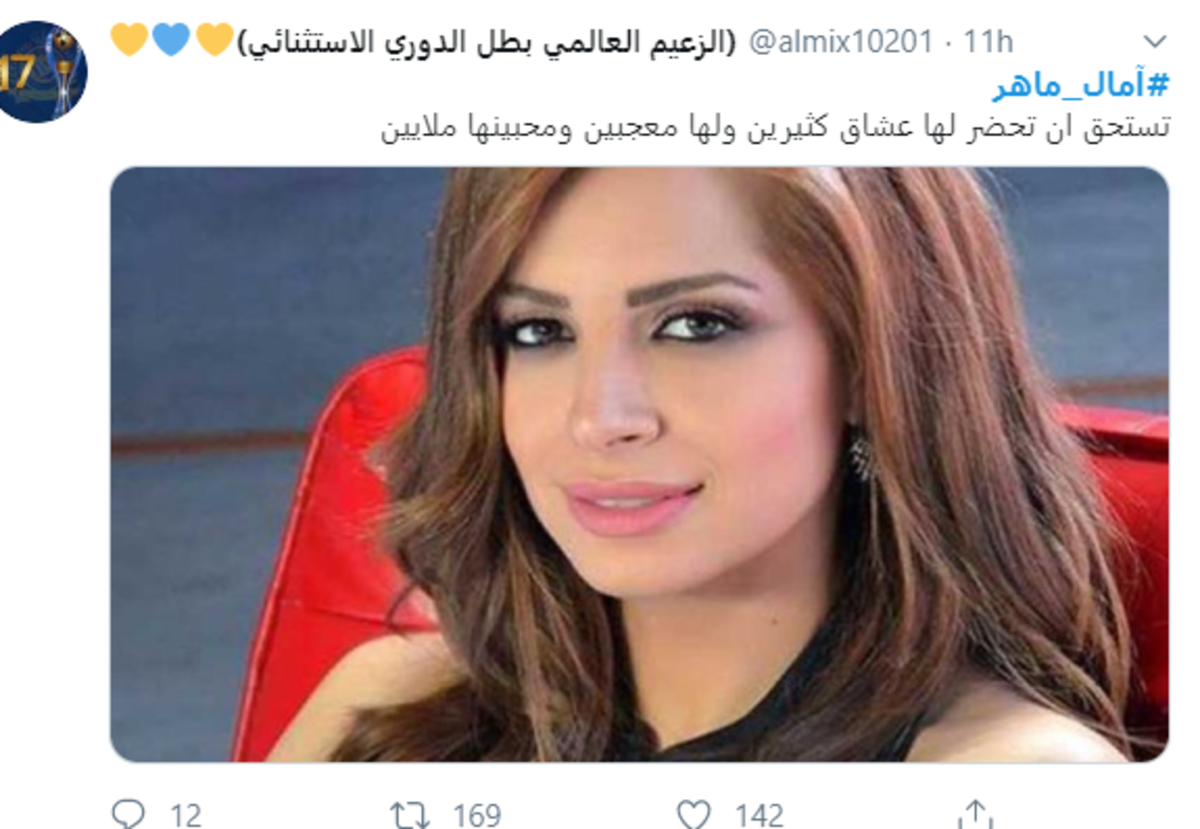Open the share tweet icon
The height and width of the screenshot is (829, 1200).
coord(974,814)
